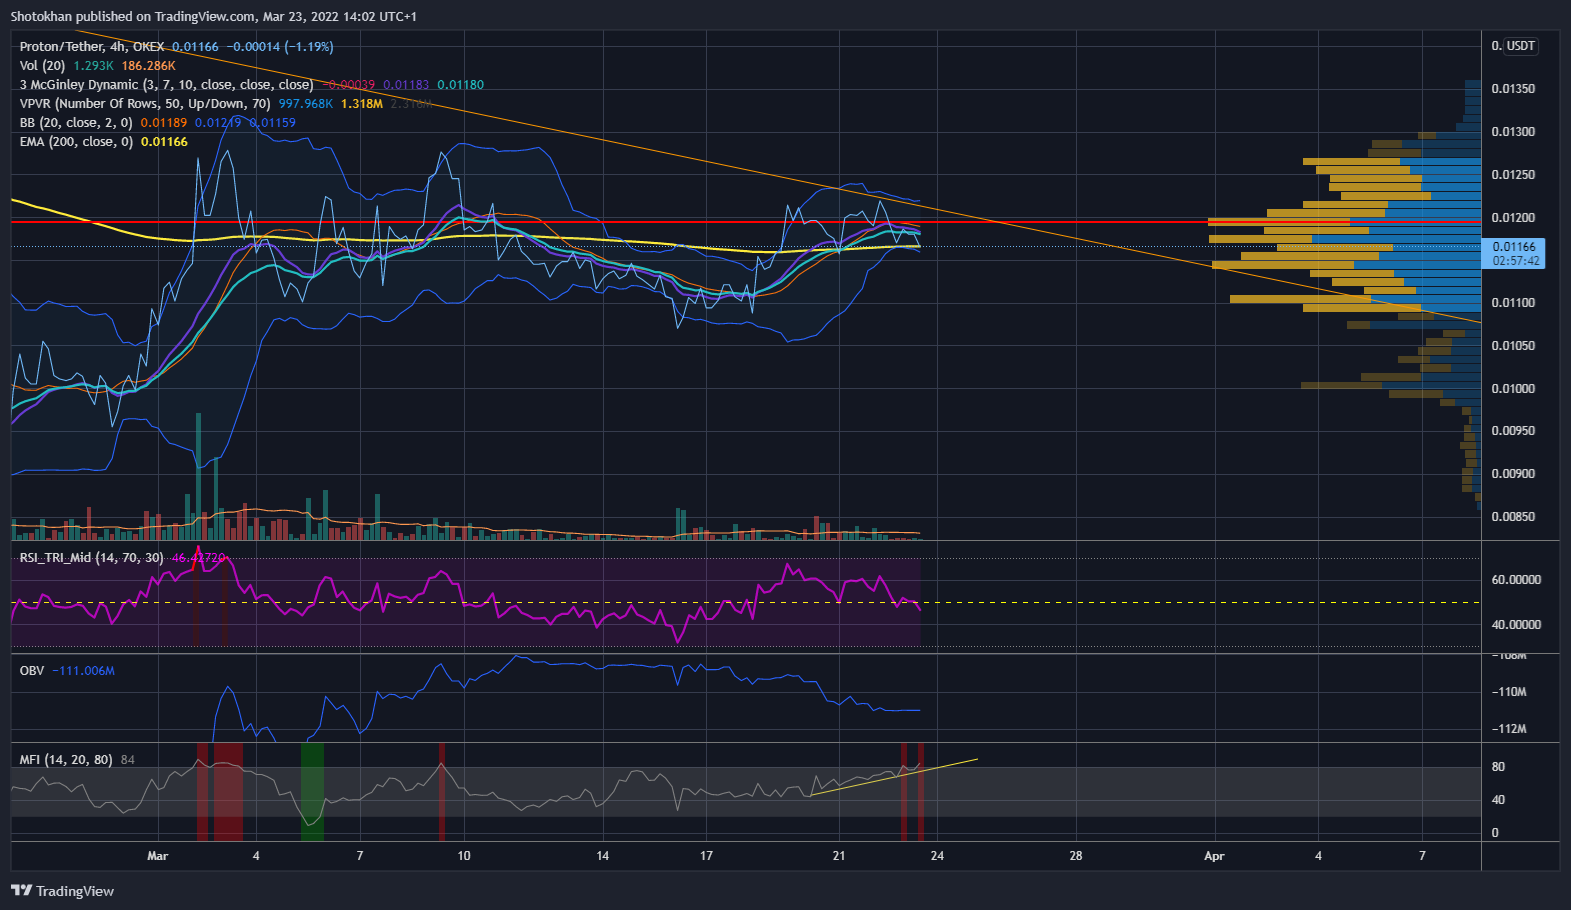1571x910 pixels.
Task: Click the 0.01200 price axis label
Action: pyautogui.click(x=1513, y=218)
